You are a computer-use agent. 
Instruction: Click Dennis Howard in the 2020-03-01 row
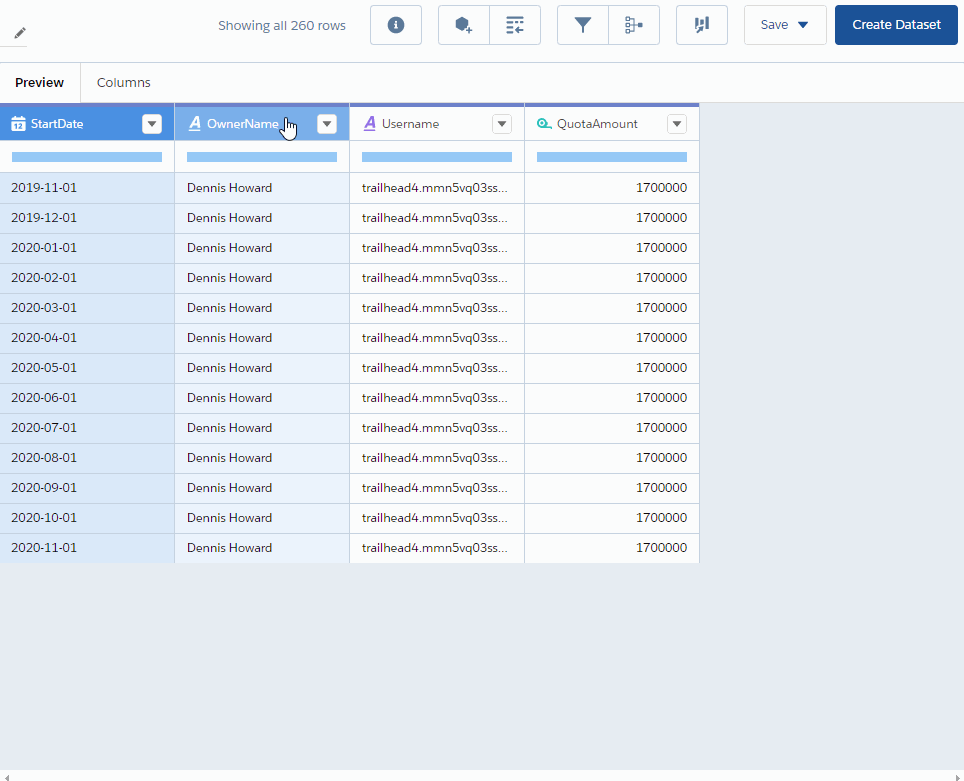[262, 307]
